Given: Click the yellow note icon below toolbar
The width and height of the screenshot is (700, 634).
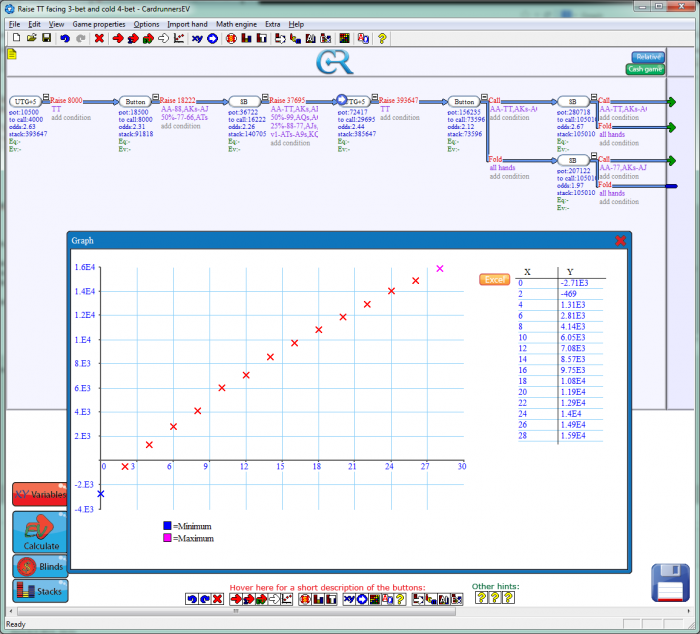Looking at the screenshot, I should [x=12, y=54].
